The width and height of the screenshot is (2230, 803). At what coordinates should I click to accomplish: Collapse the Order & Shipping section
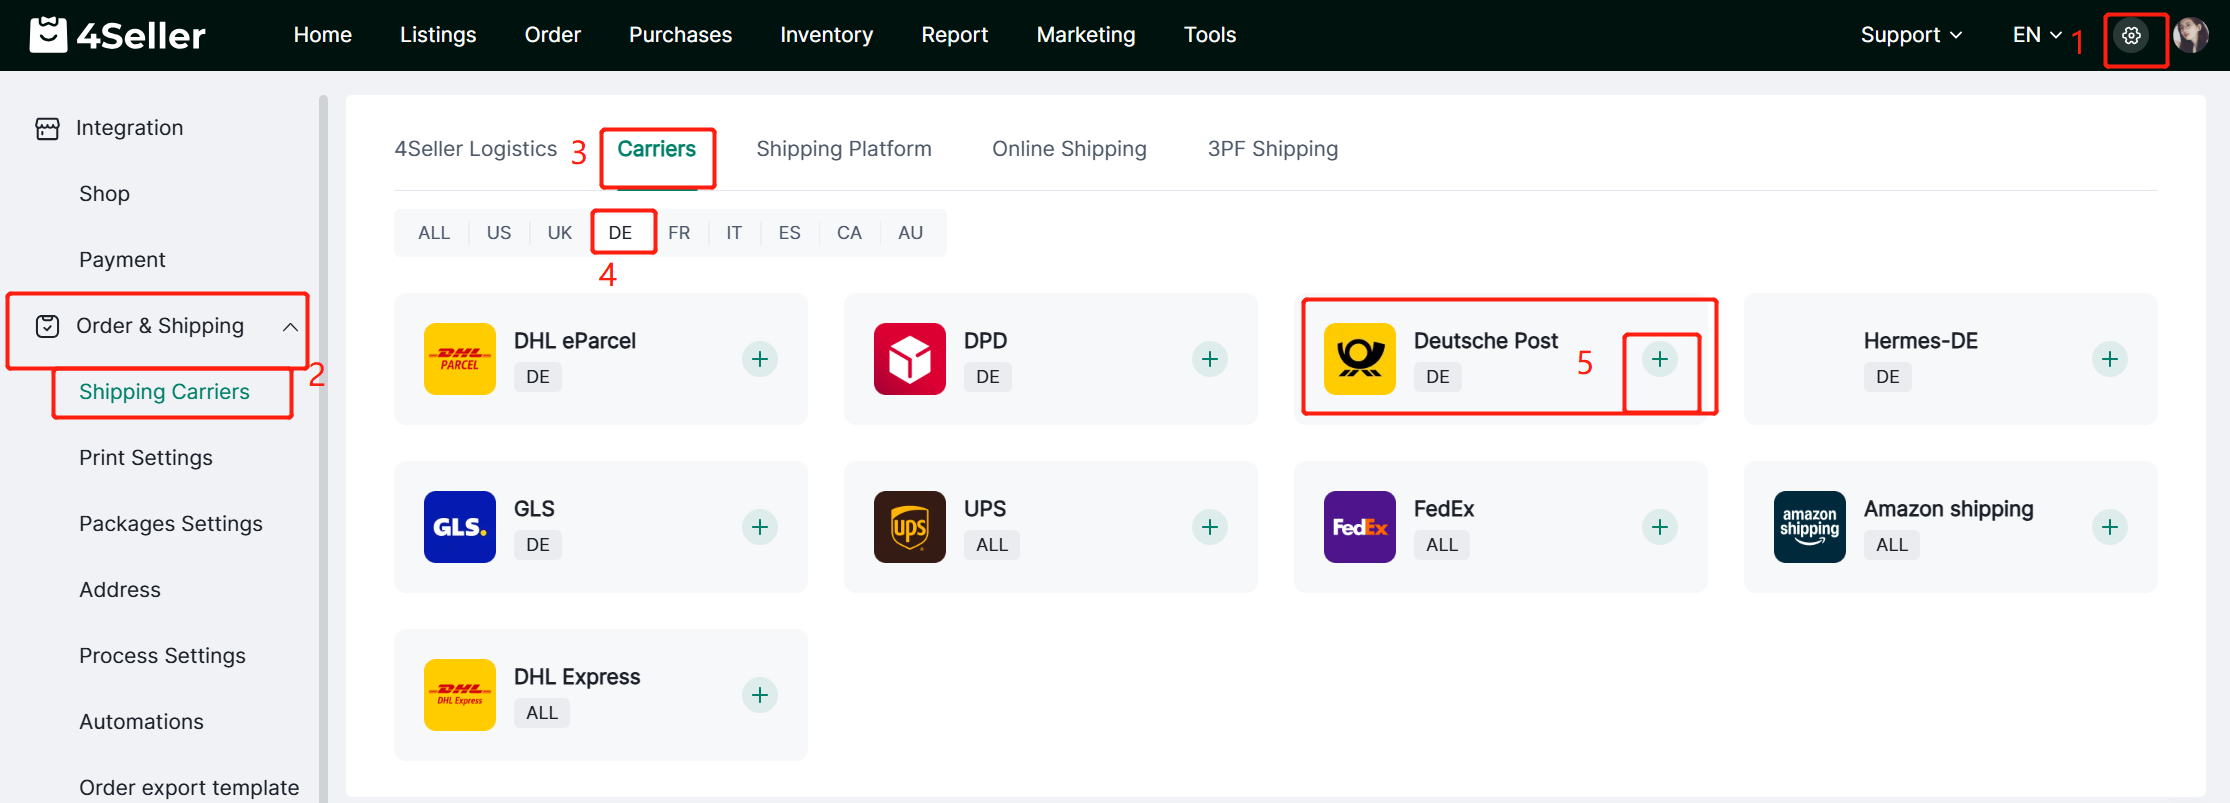[290, 327]
